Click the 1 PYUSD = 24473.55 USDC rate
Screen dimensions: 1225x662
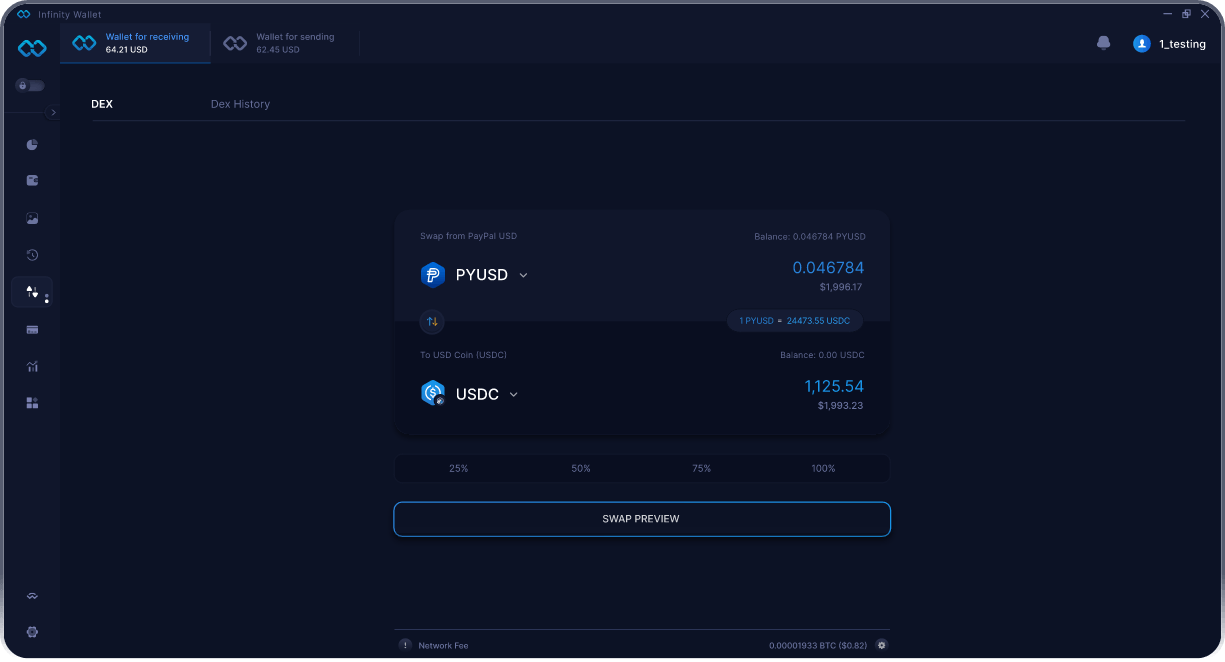(795, 321)
